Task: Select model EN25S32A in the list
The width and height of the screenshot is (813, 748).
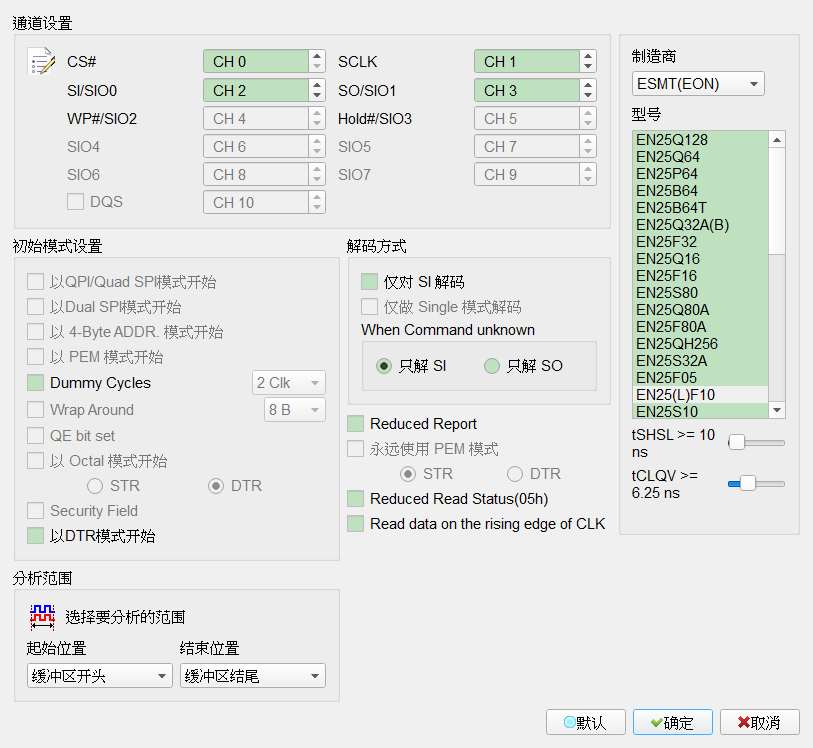Action: [x=700, y=361]
